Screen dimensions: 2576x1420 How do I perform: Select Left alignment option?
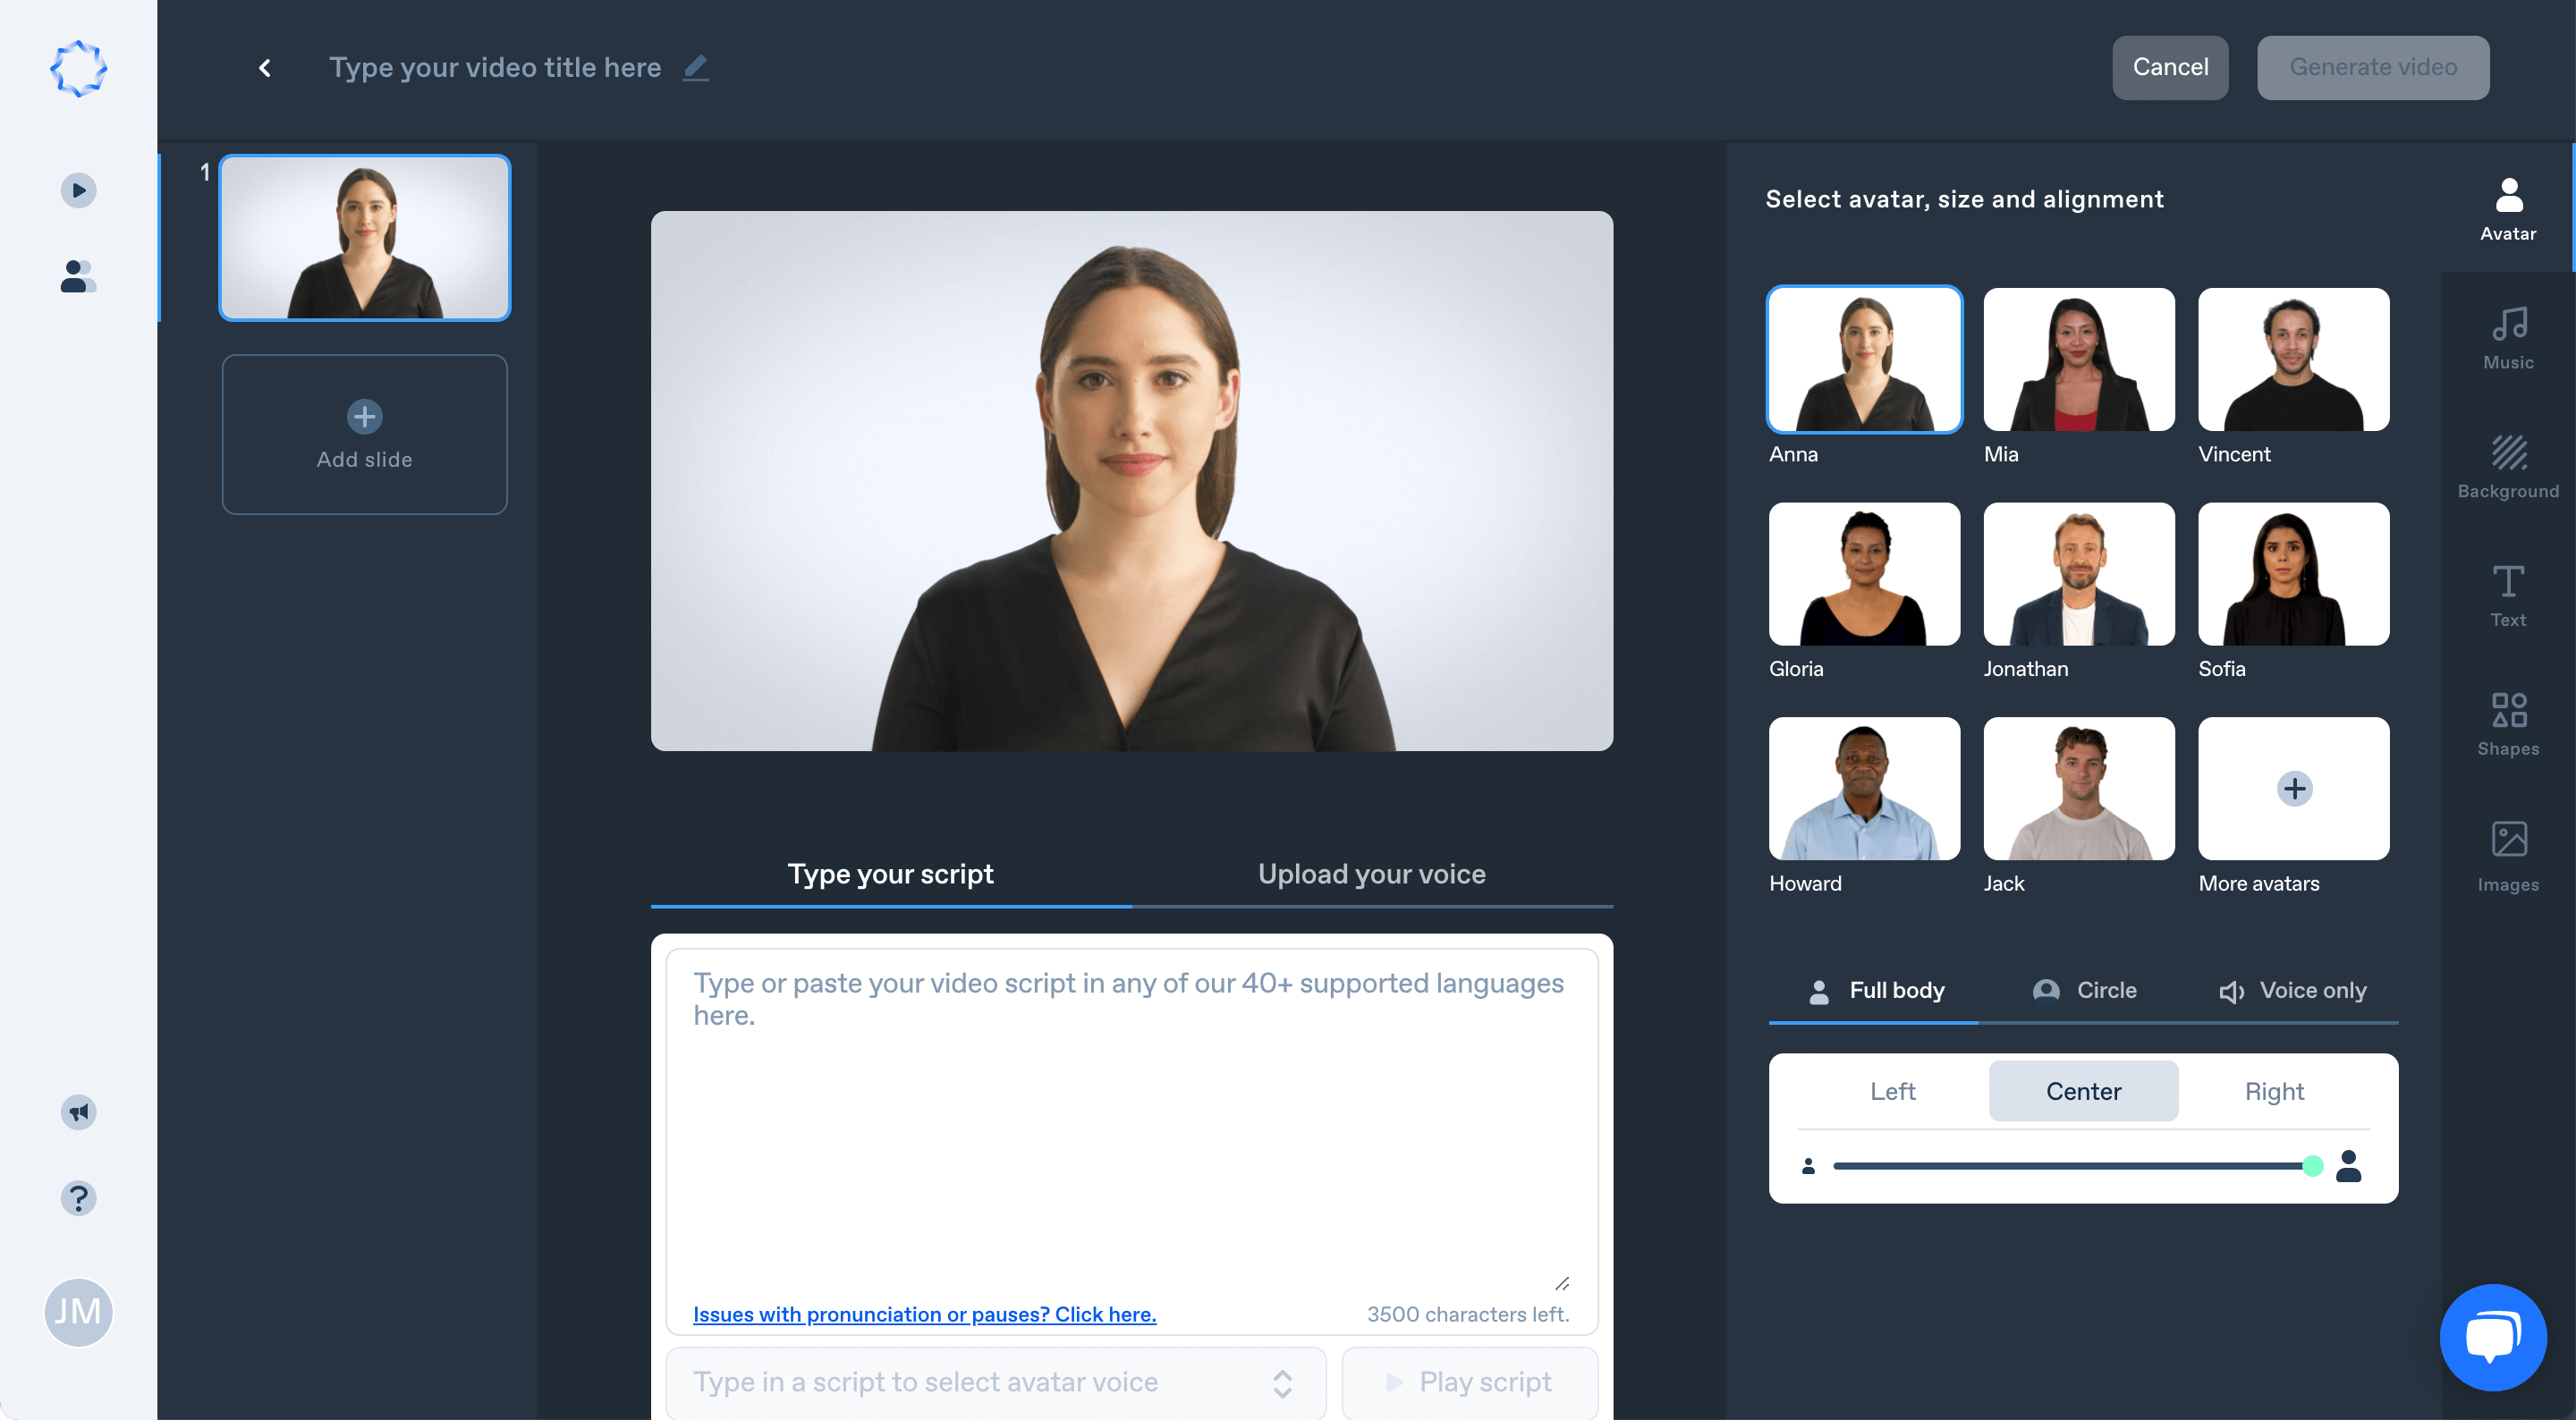click(x=1894, y=1089)
